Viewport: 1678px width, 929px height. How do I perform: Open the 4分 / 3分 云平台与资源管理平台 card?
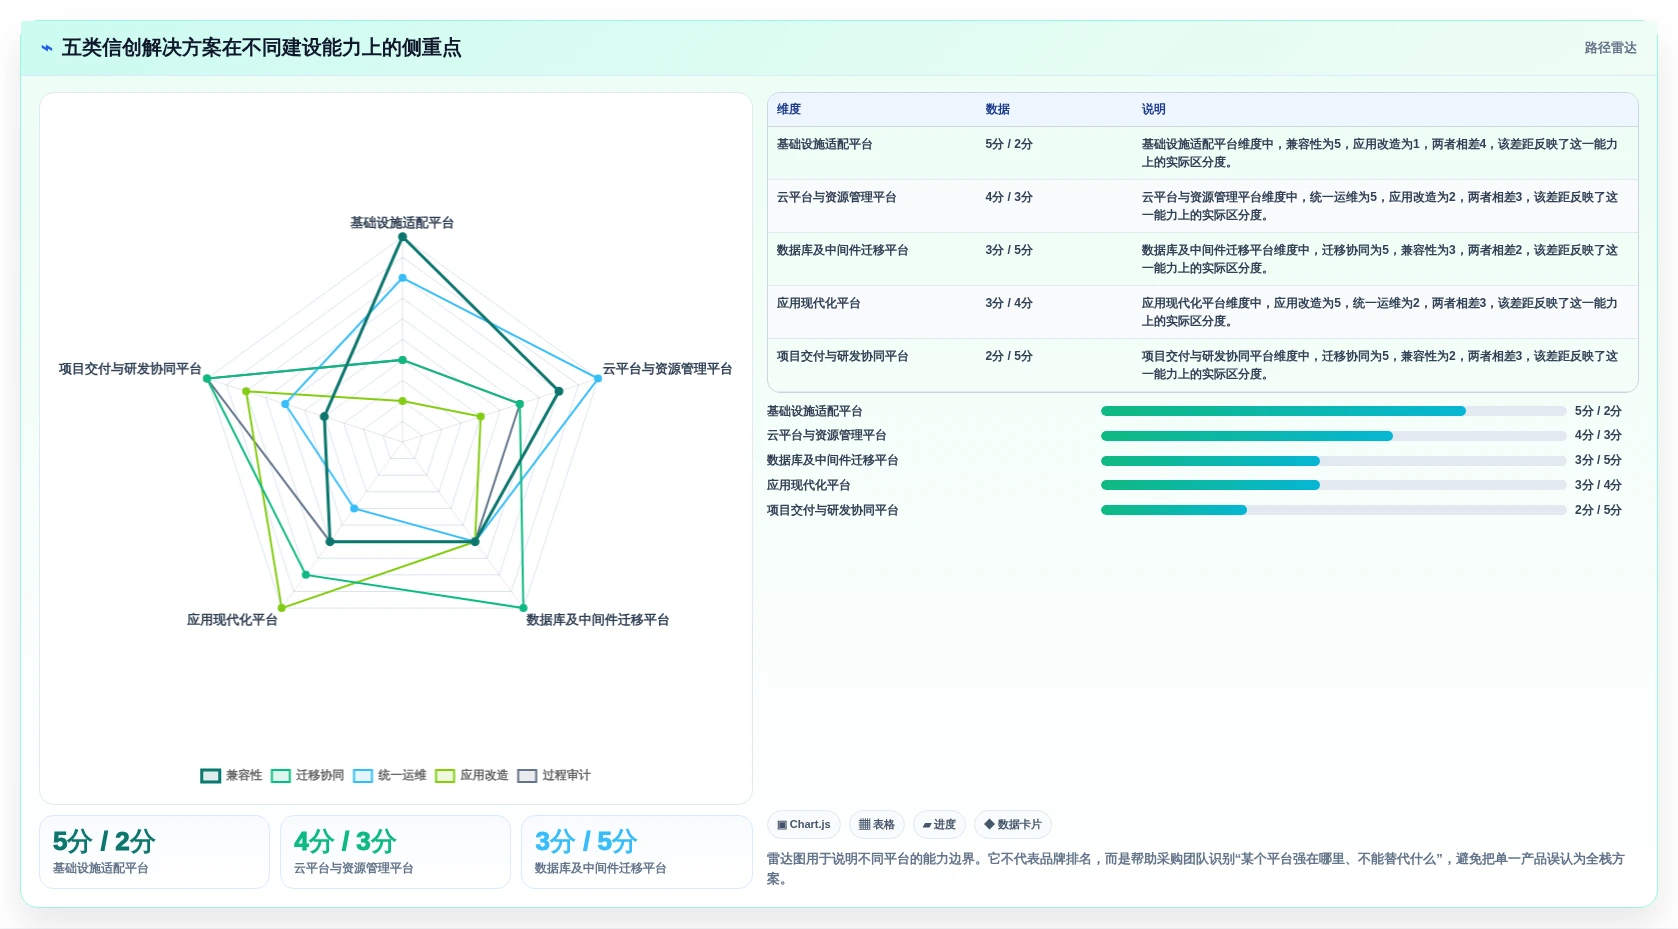[x=395, y=852]
